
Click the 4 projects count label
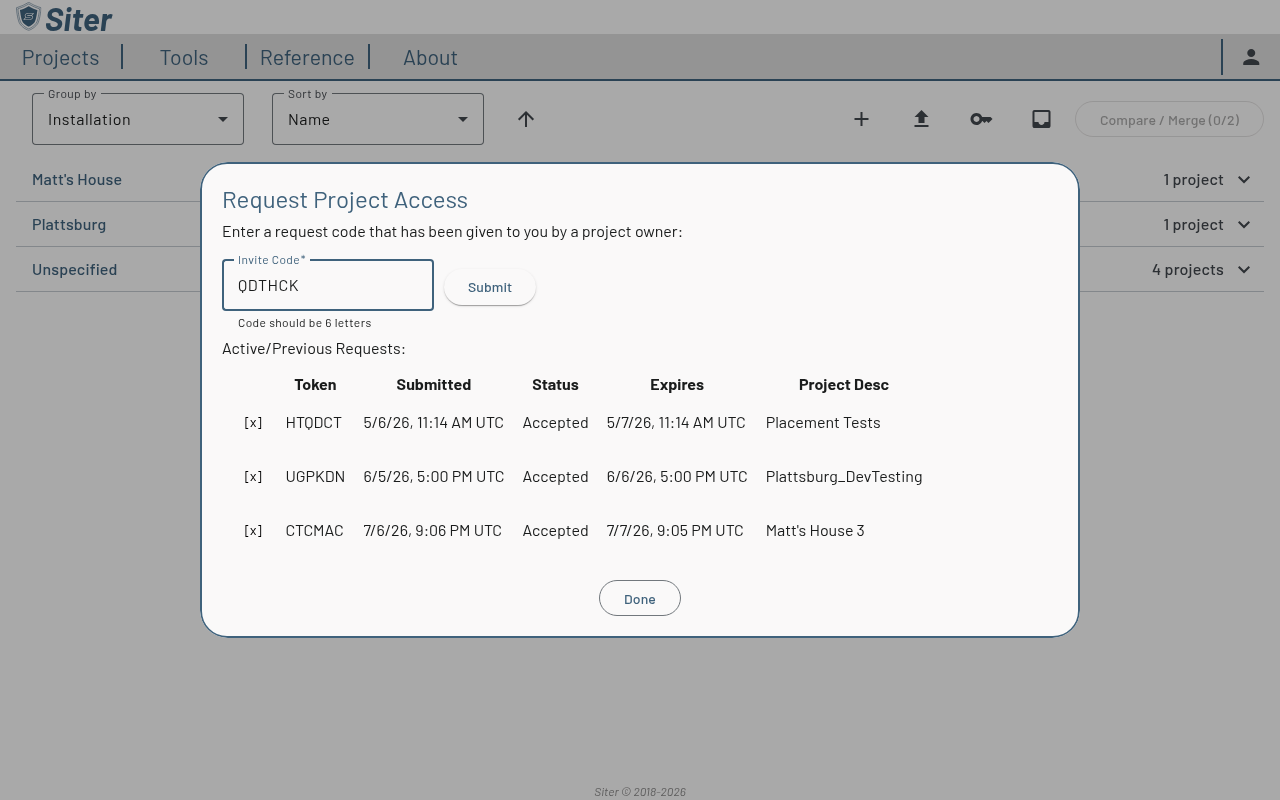1188,269
